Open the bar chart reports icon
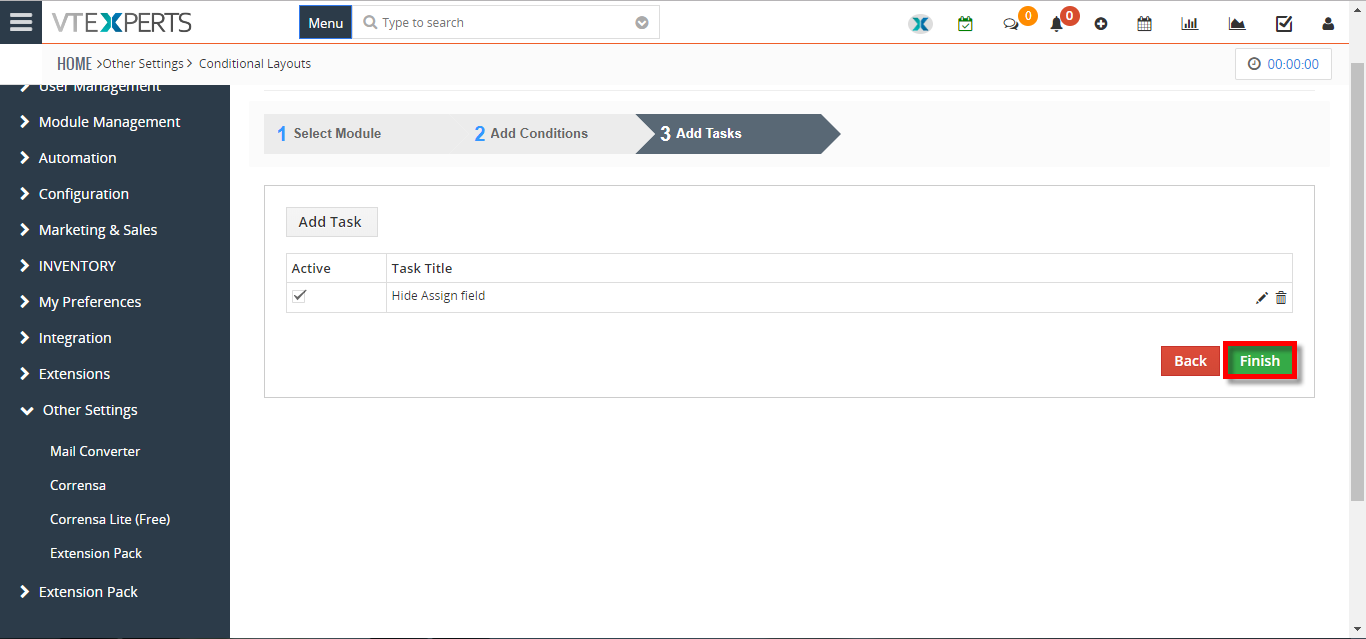Image resolution: width=1366 pixels, height=639 pixels. (1190, 24)
